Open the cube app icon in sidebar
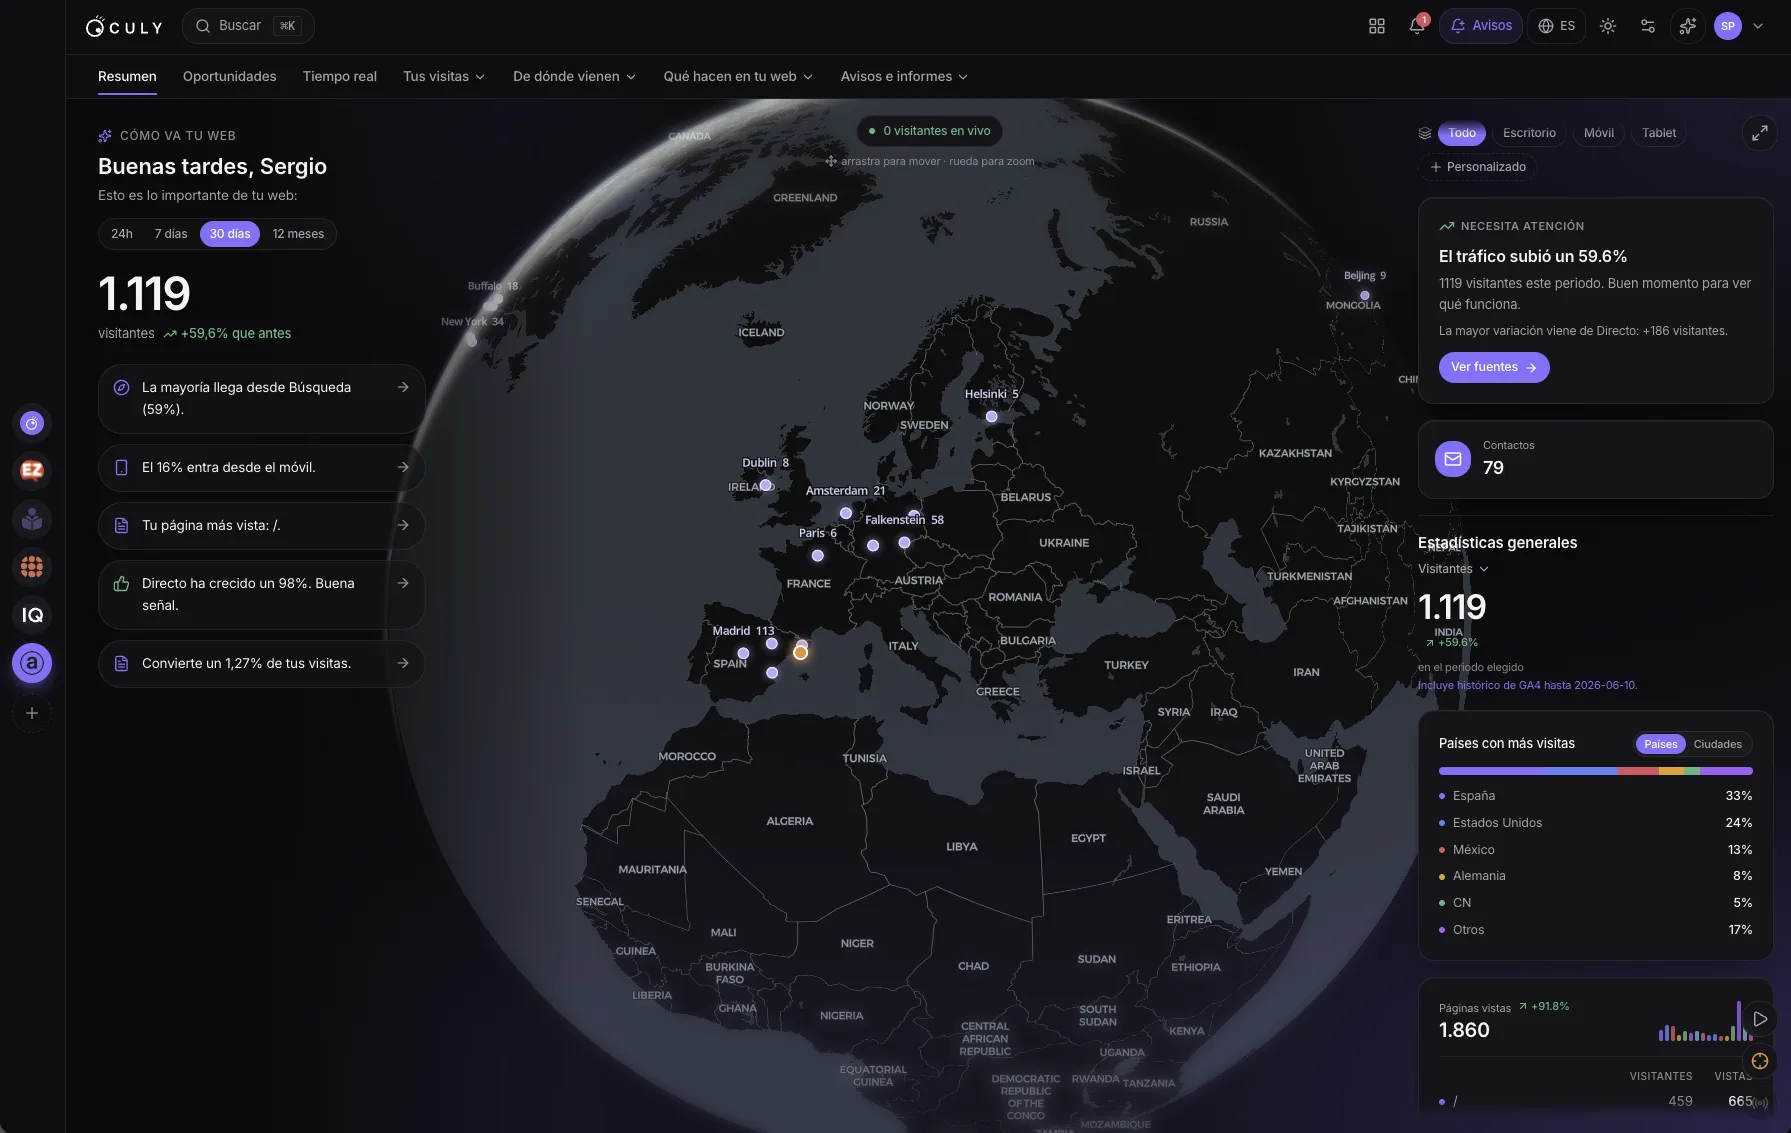The width and height of the screenshot is (1791, 1133). (32, 519)
